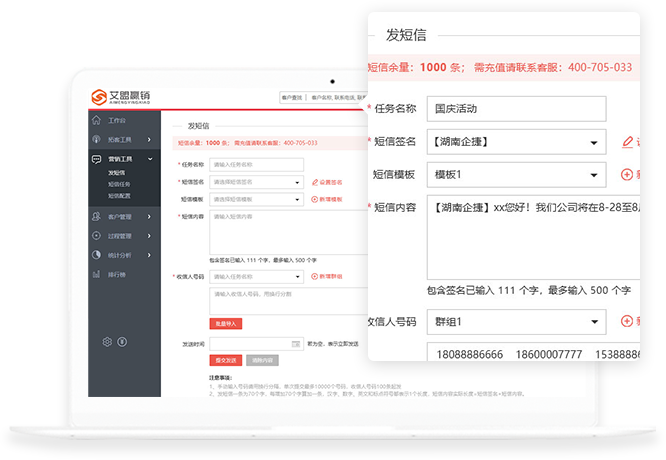The height and width of the screenshot is (460, 666).
Task: Select 短信任务 in the sidebar submenu
Action: pyautogui.click(x=119, y=184)
